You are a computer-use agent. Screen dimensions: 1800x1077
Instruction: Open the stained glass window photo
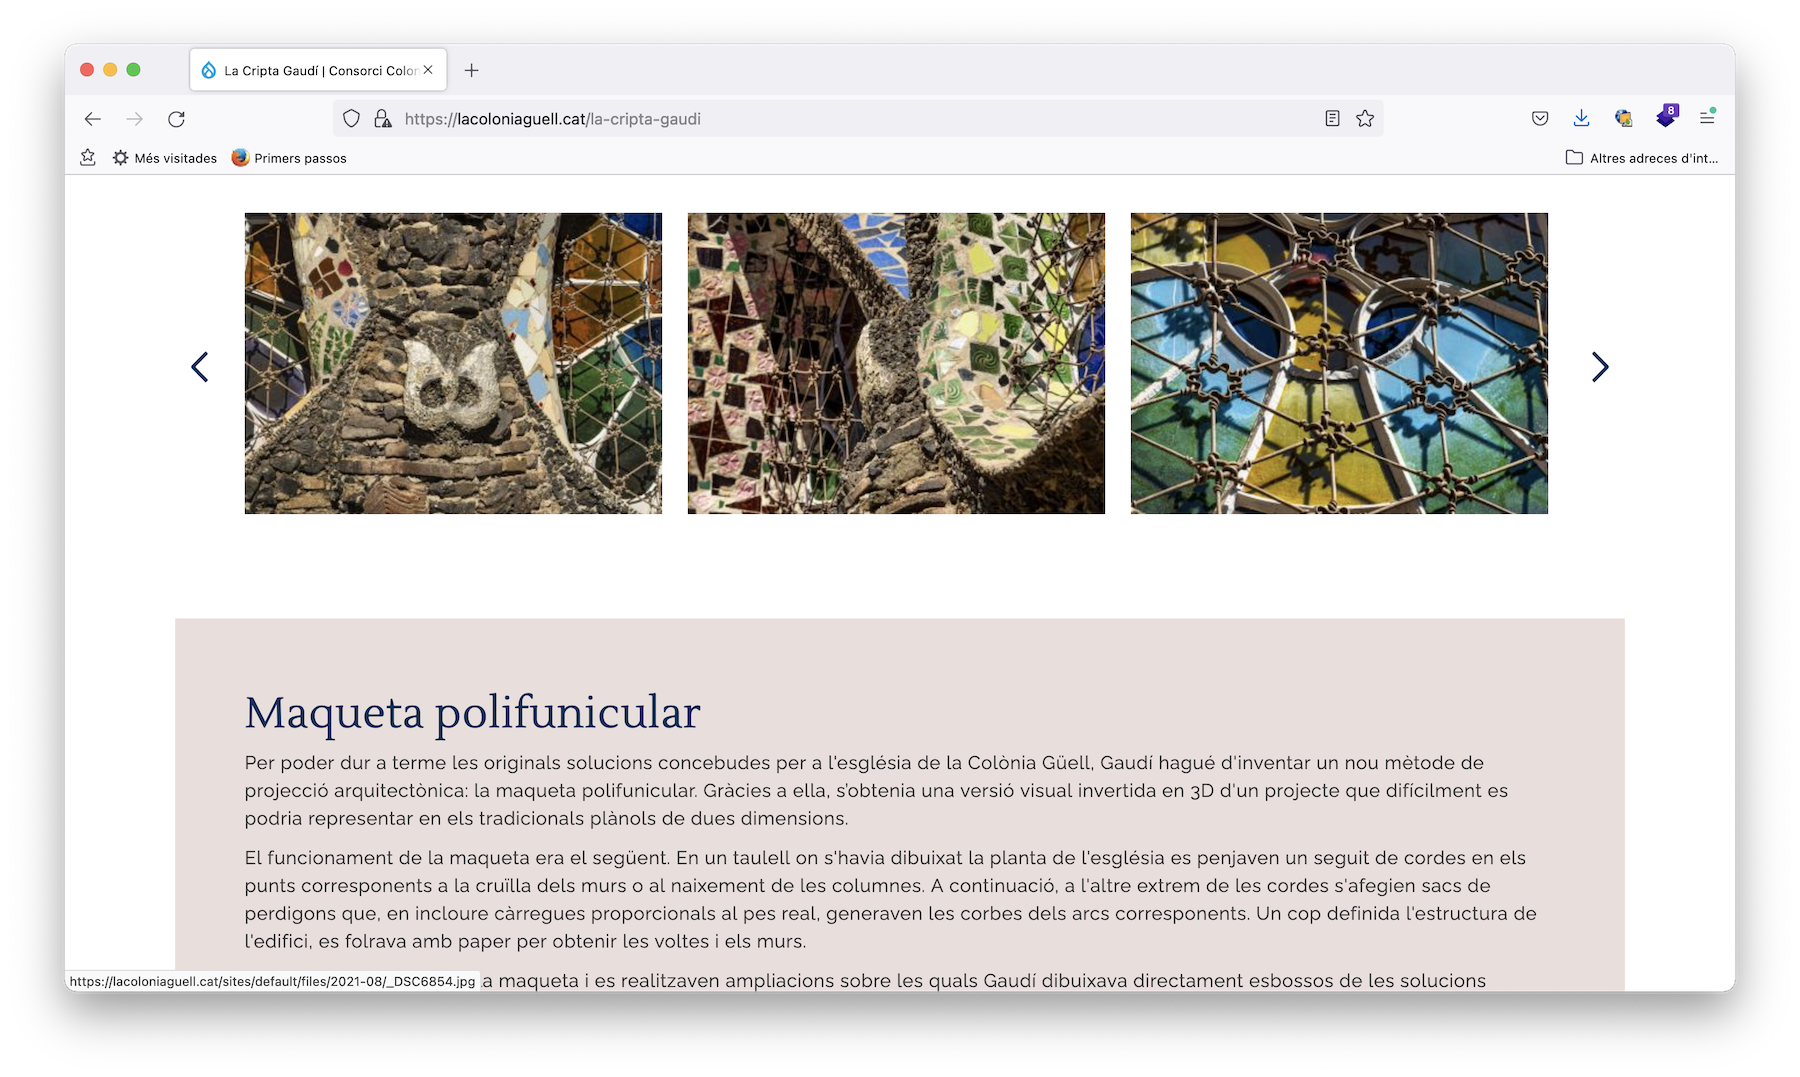pos(1339,363)
